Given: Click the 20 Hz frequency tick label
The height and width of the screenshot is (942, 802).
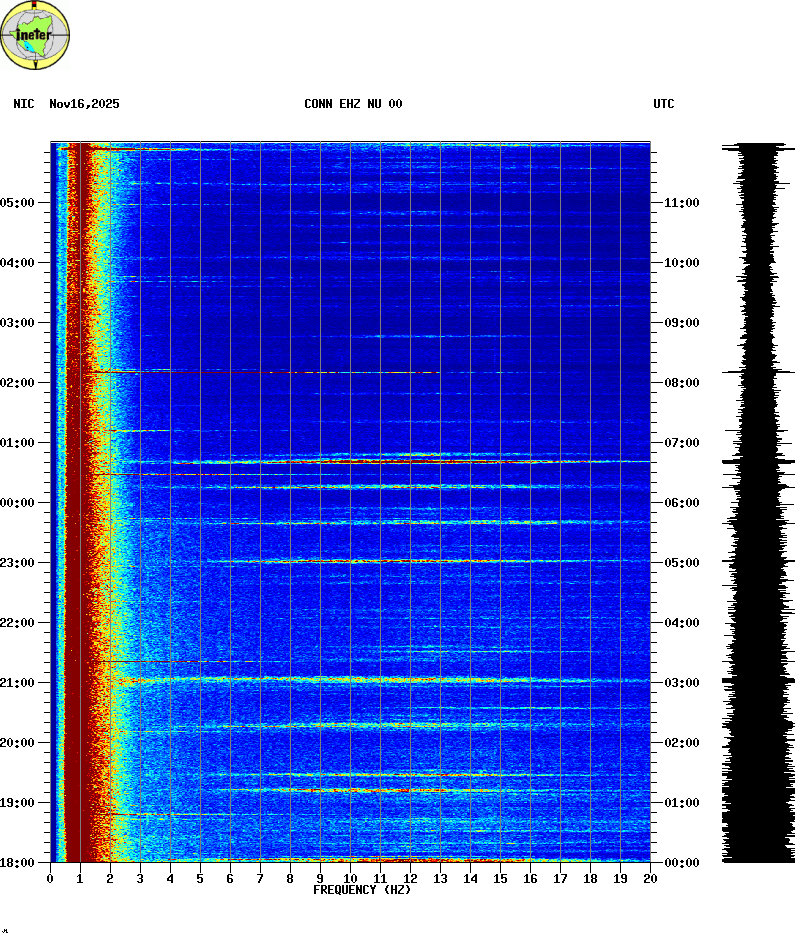Looking at the screenshot, I should 650,879.
